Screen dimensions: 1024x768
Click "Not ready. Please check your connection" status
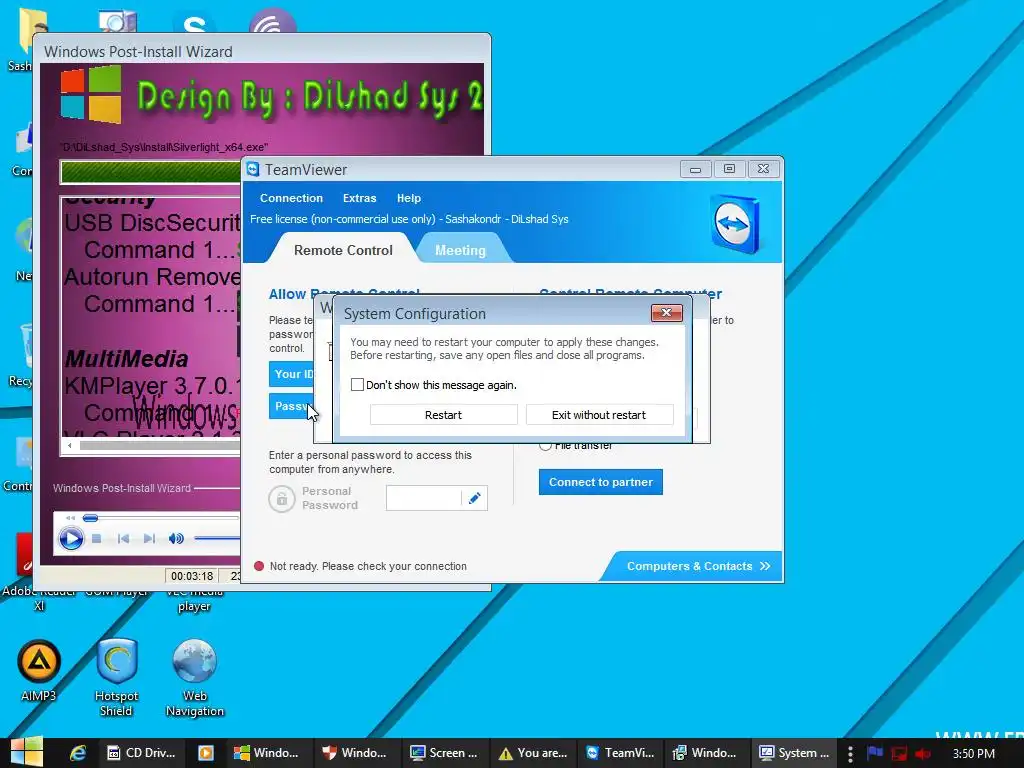[368, 566]
